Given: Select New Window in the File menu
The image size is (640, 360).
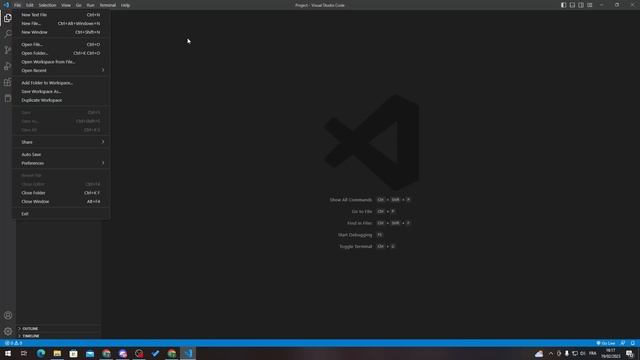Looking at the screenshot, I should (x=61, y=32).
